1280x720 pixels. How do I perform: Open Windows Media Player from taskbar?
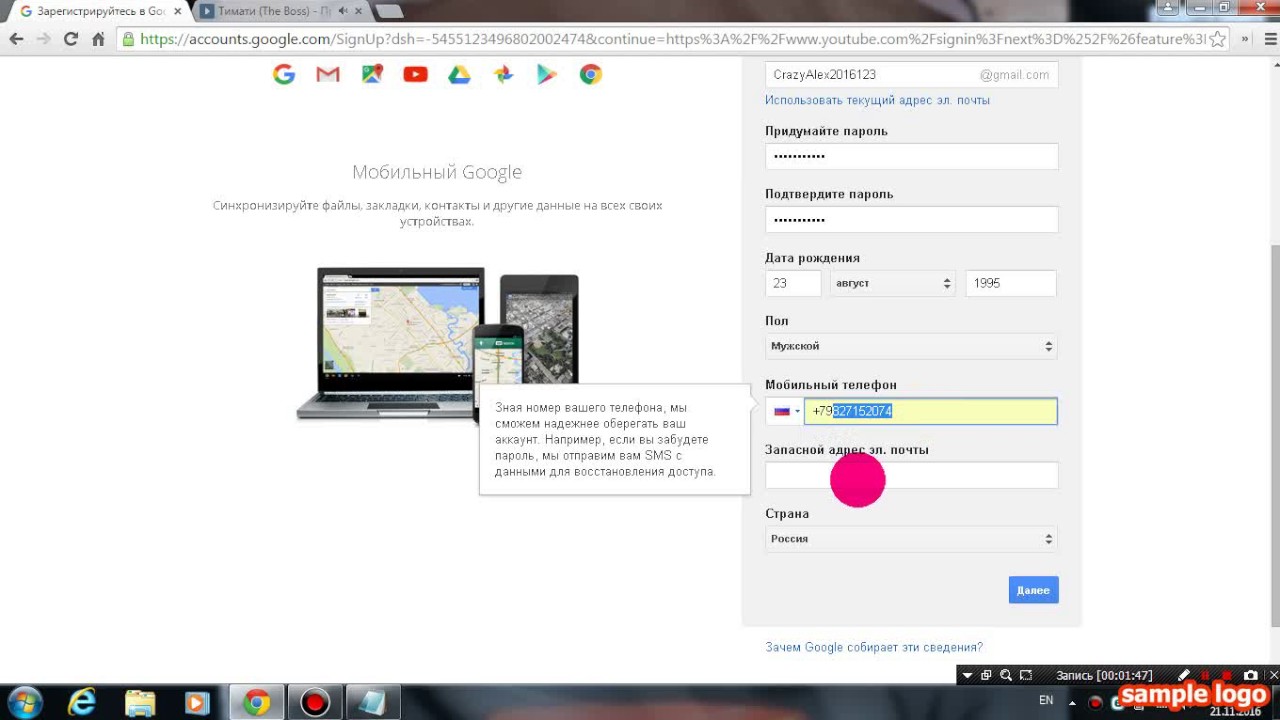[x=198, y=703]
